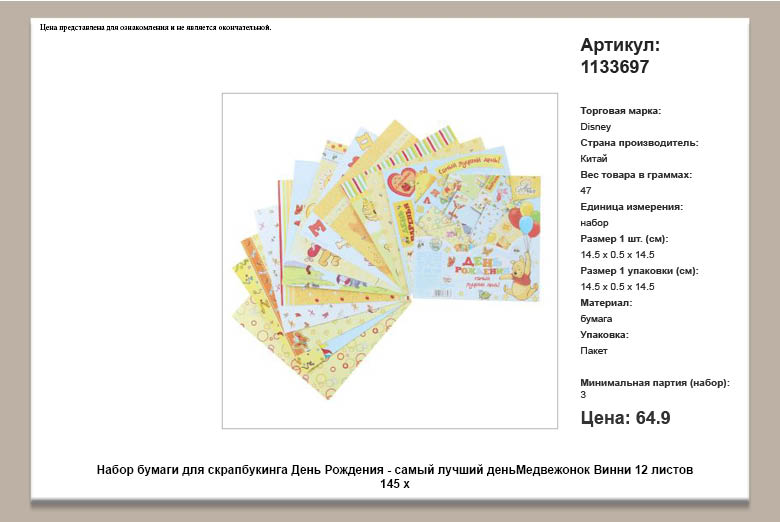Screen dimensions: 780x522
Task: Click the minimum batch value '3'
Action: pyautogui.click(x=583, y=395)
